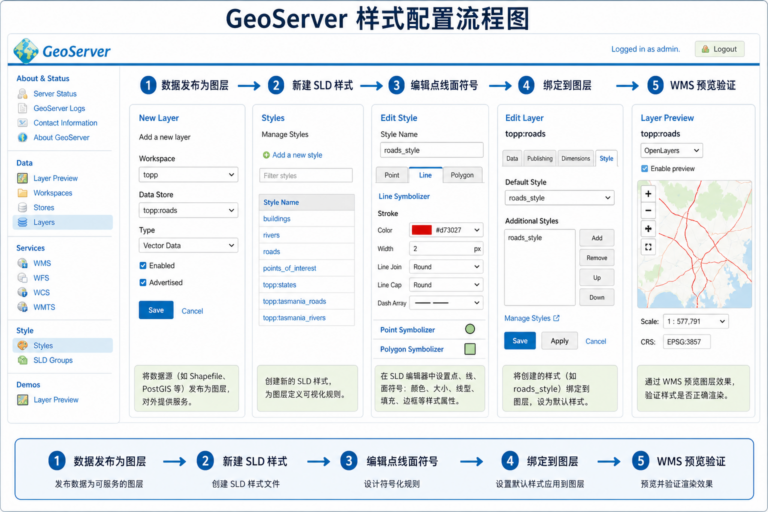Switch to the Point symbolizer tab

[392, 175]
